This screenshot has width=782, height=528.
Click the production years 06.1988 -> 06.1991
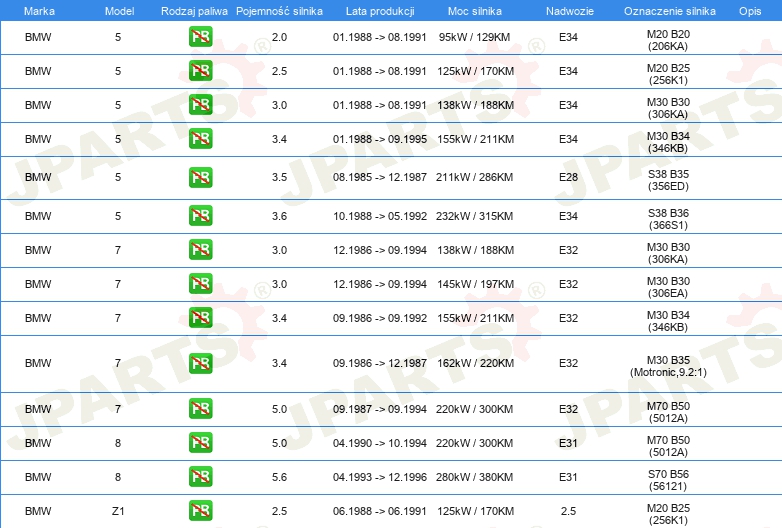click(380, 511)
